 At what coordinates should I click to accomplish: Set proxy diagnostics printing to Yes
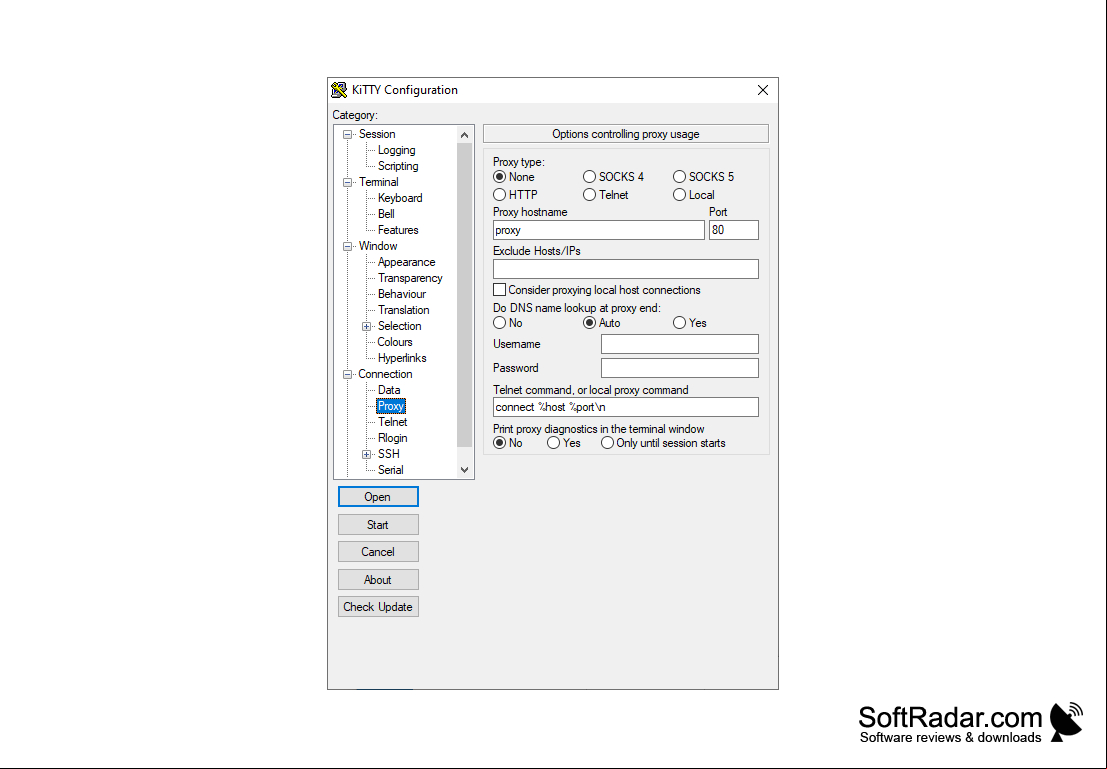[554, 443]
